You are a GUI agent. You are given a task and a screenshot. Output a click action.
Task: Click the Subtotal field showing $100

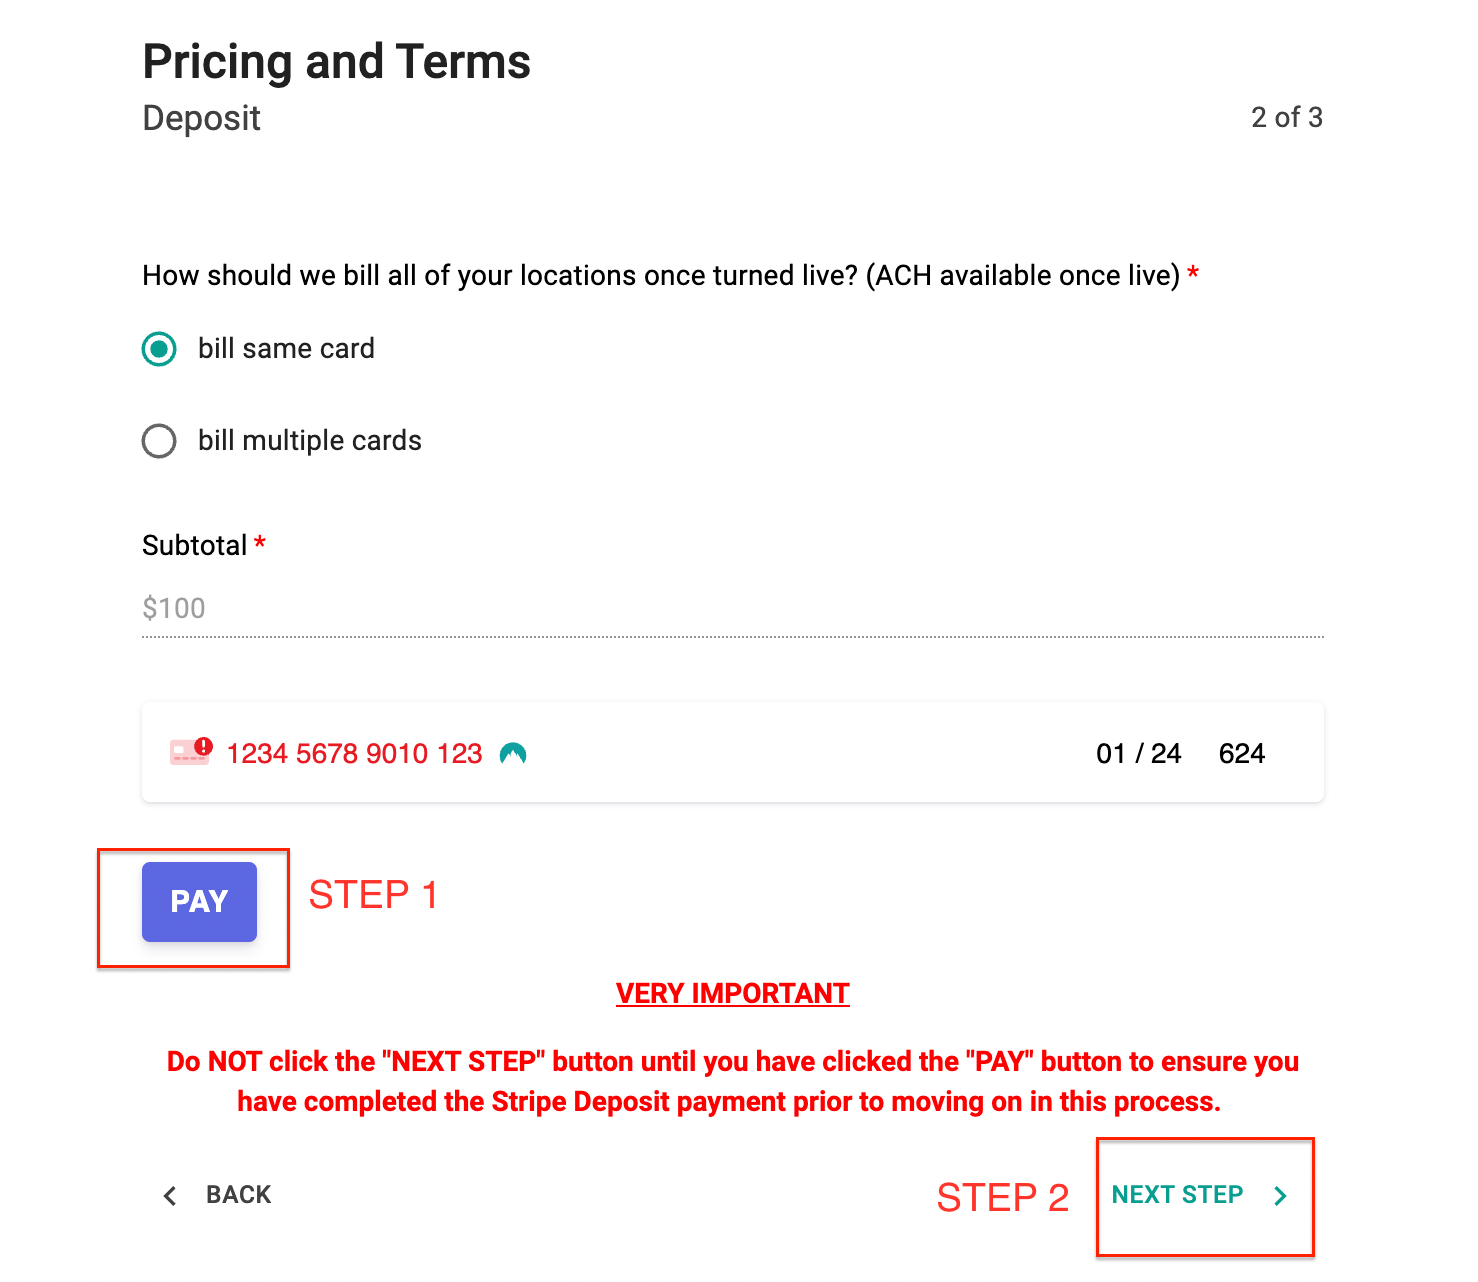click(733, 608)
